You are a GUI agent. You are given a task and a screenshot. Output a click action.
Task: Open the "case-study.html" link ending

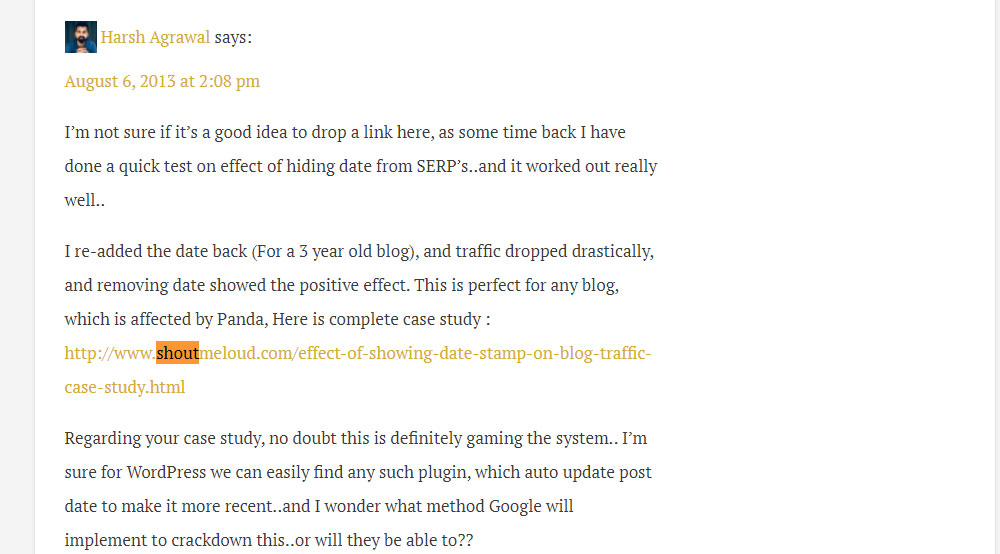[125, 386]
